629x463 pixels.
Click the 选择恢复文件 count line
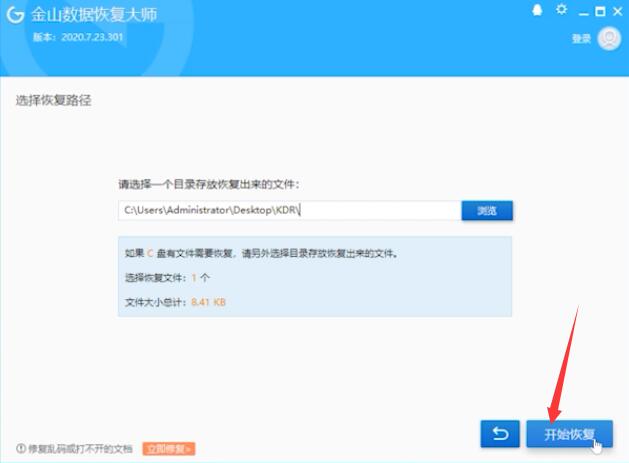pyautogui.click(x=167, y=278)
